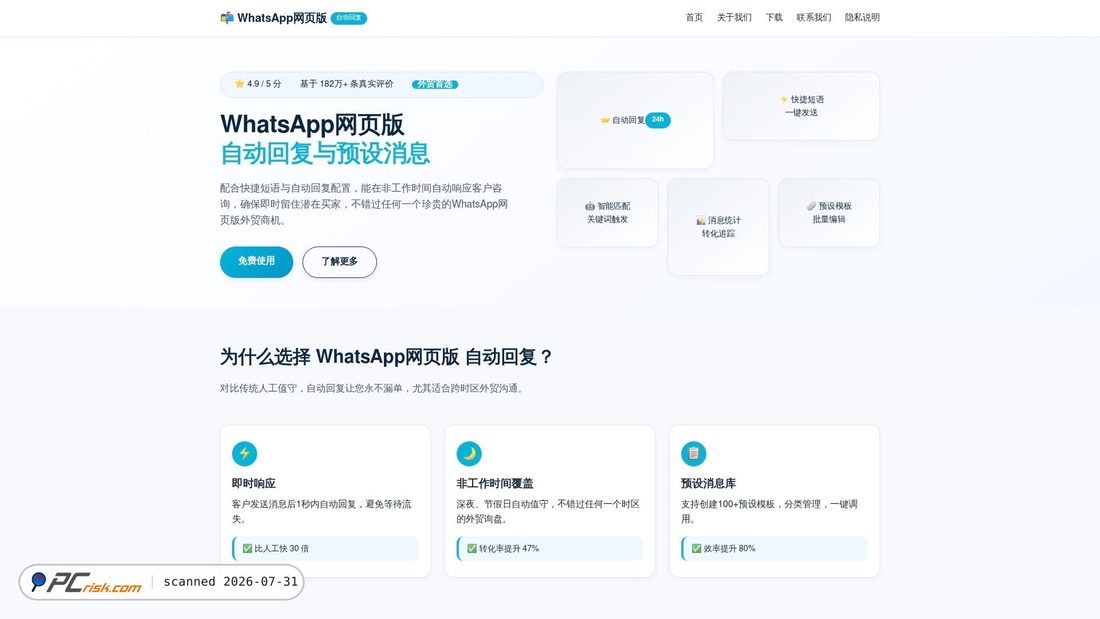
Task: Open the 联系我们 navigation item
Action: tap(814, 18)
